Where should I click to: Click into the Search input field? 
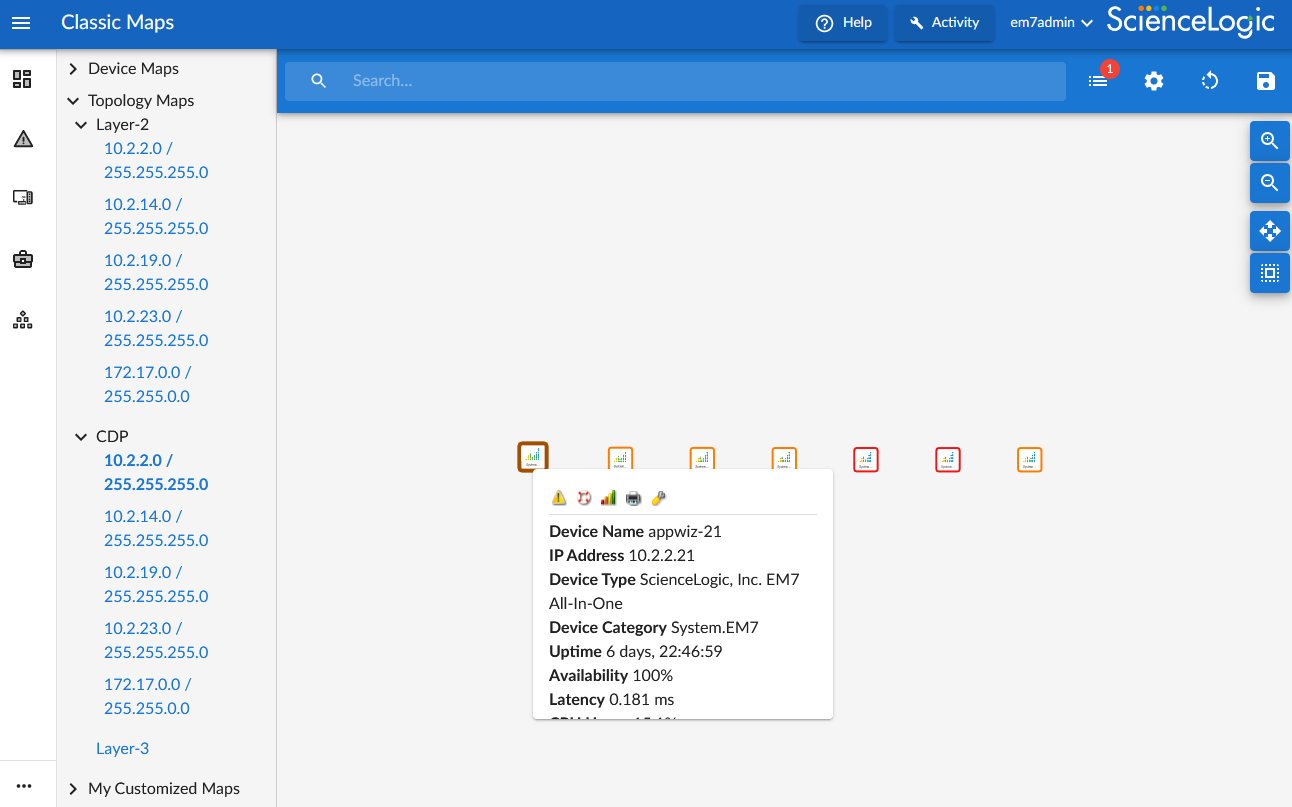tap(700, 81)
